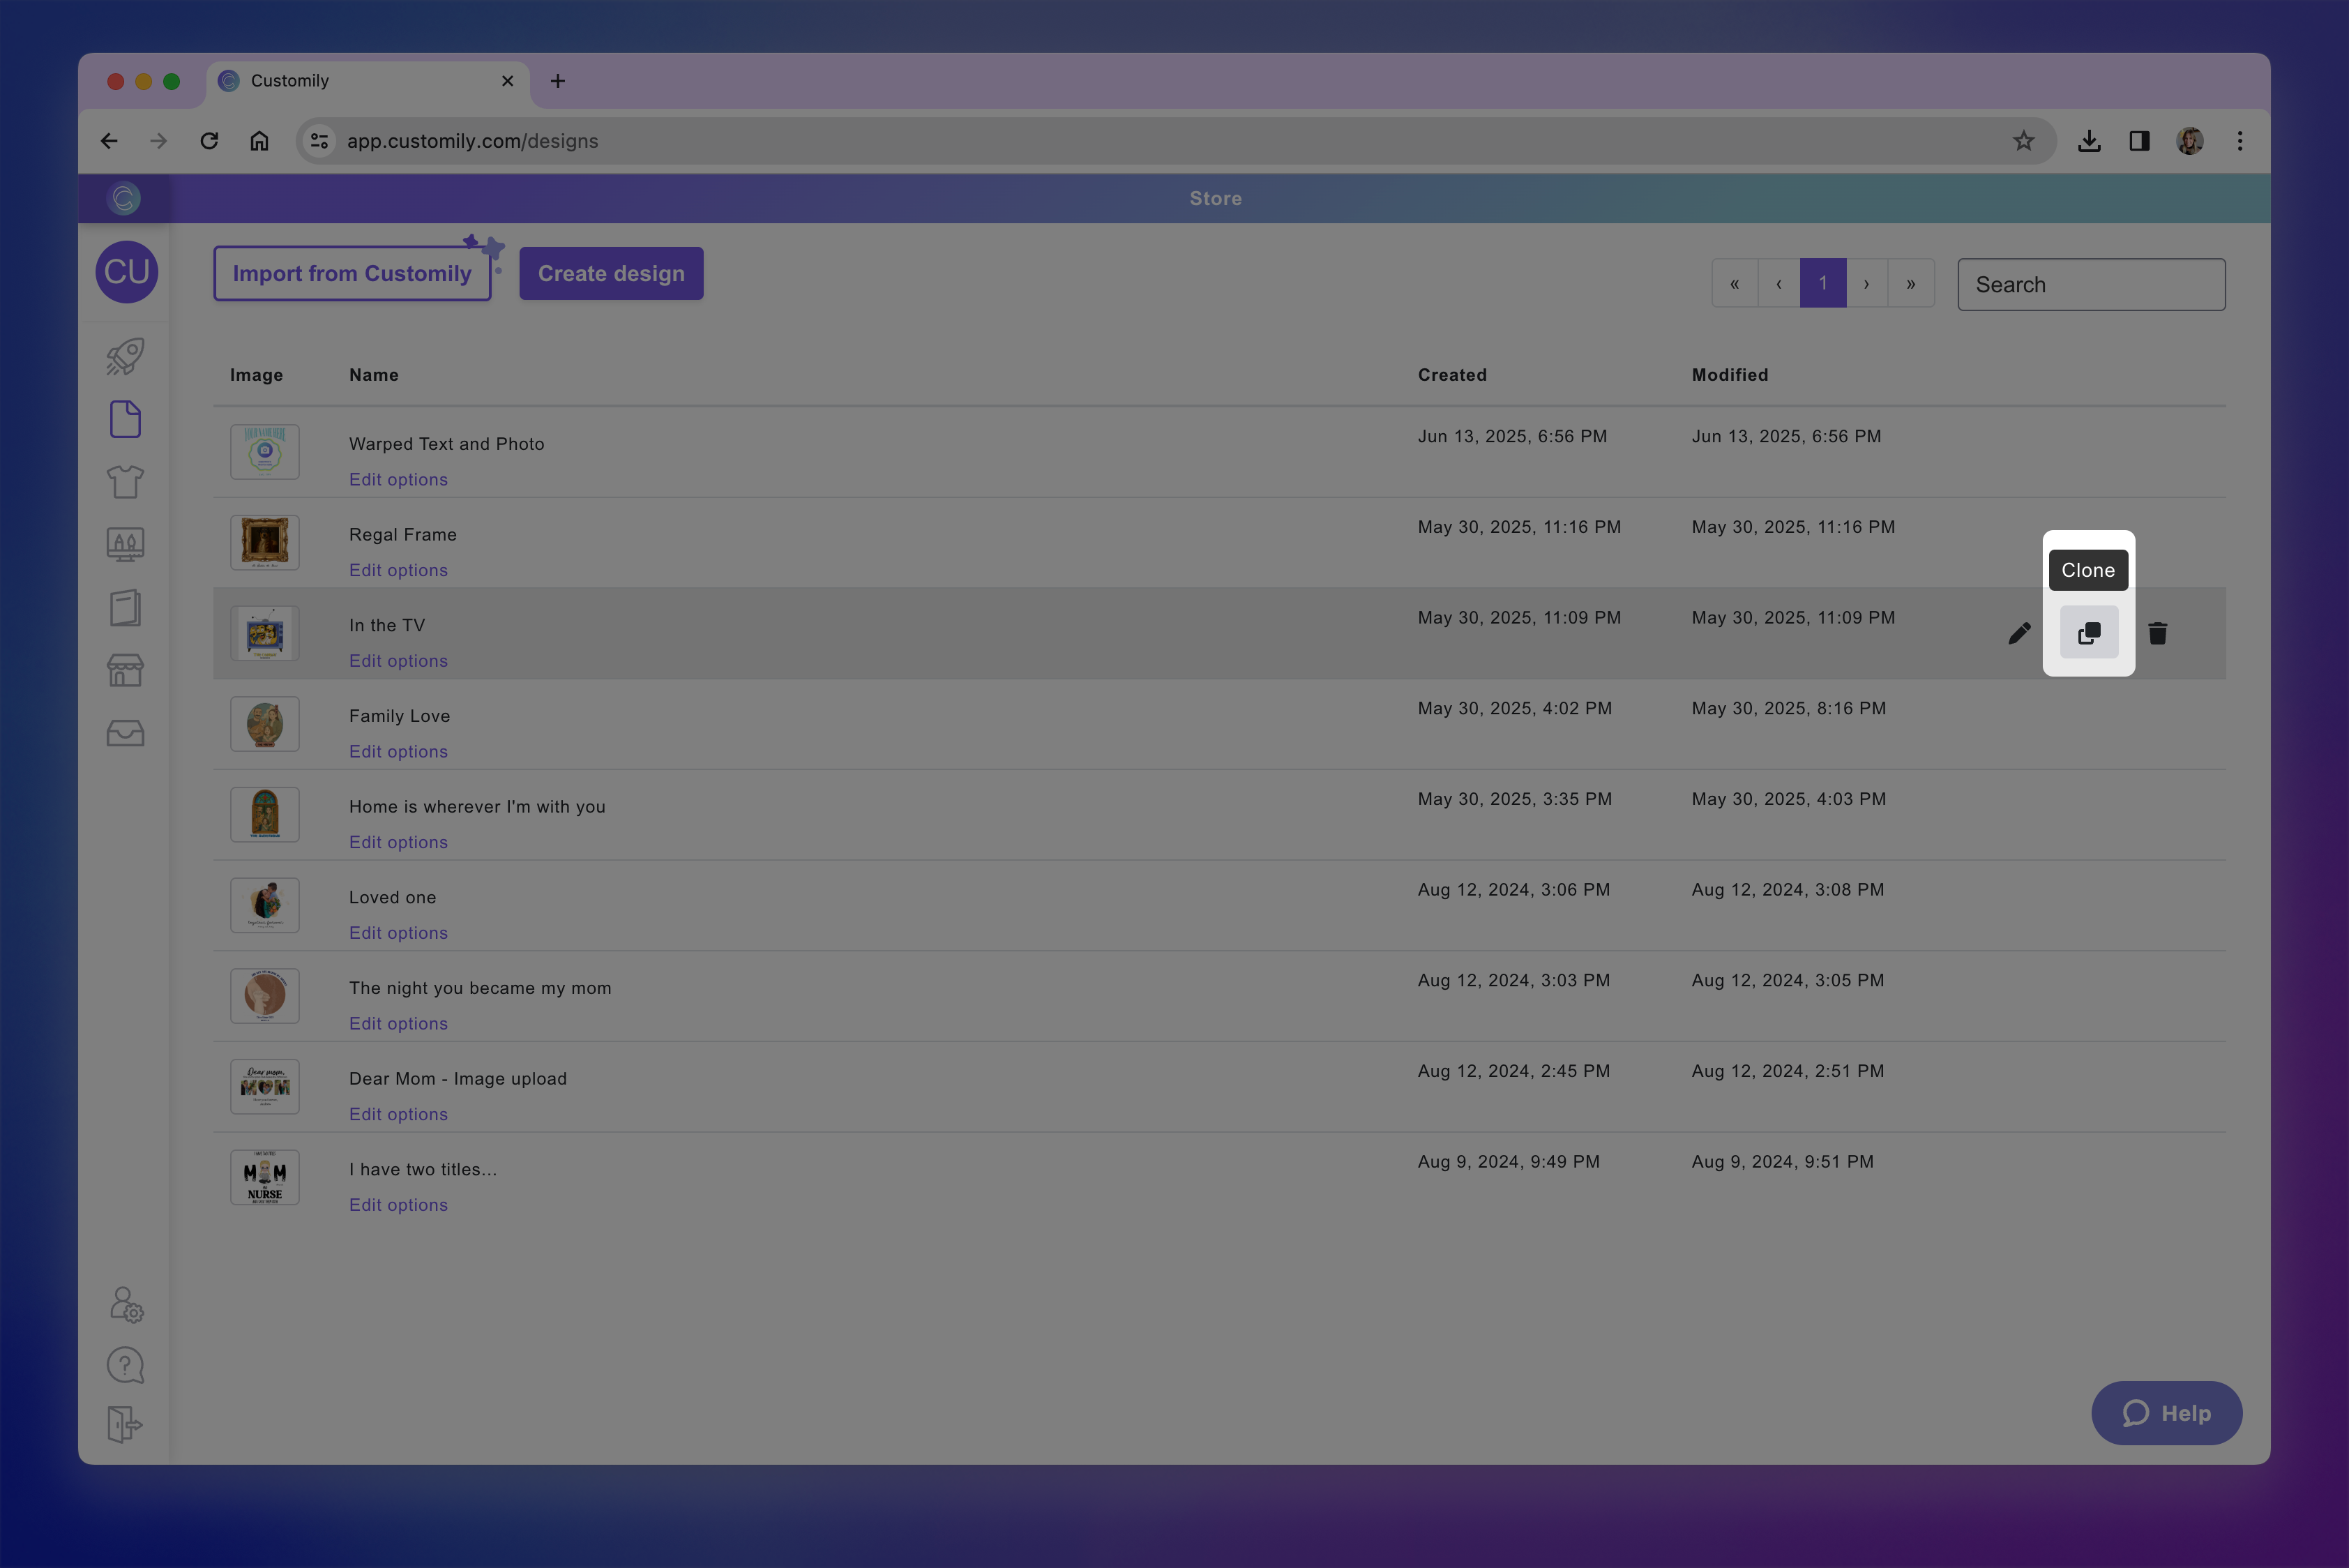The height and width of the screenshot is (1568, 2349).
Task: Click the Clone icon for In the TV
Action: tap(2088, 633)
